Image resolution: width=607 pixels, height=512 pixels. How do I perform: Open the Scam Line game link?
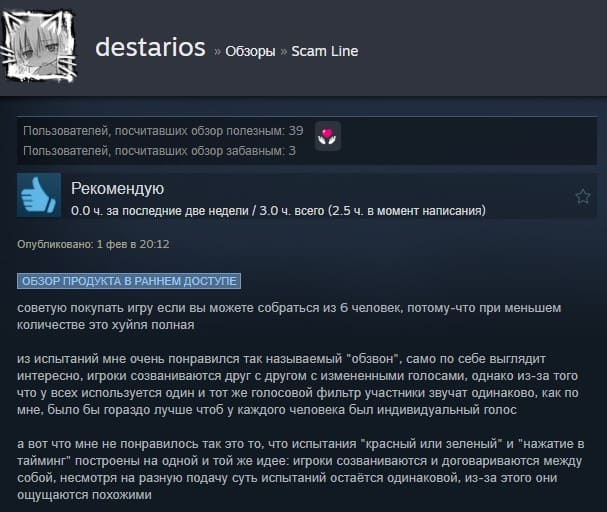[324, 51]
